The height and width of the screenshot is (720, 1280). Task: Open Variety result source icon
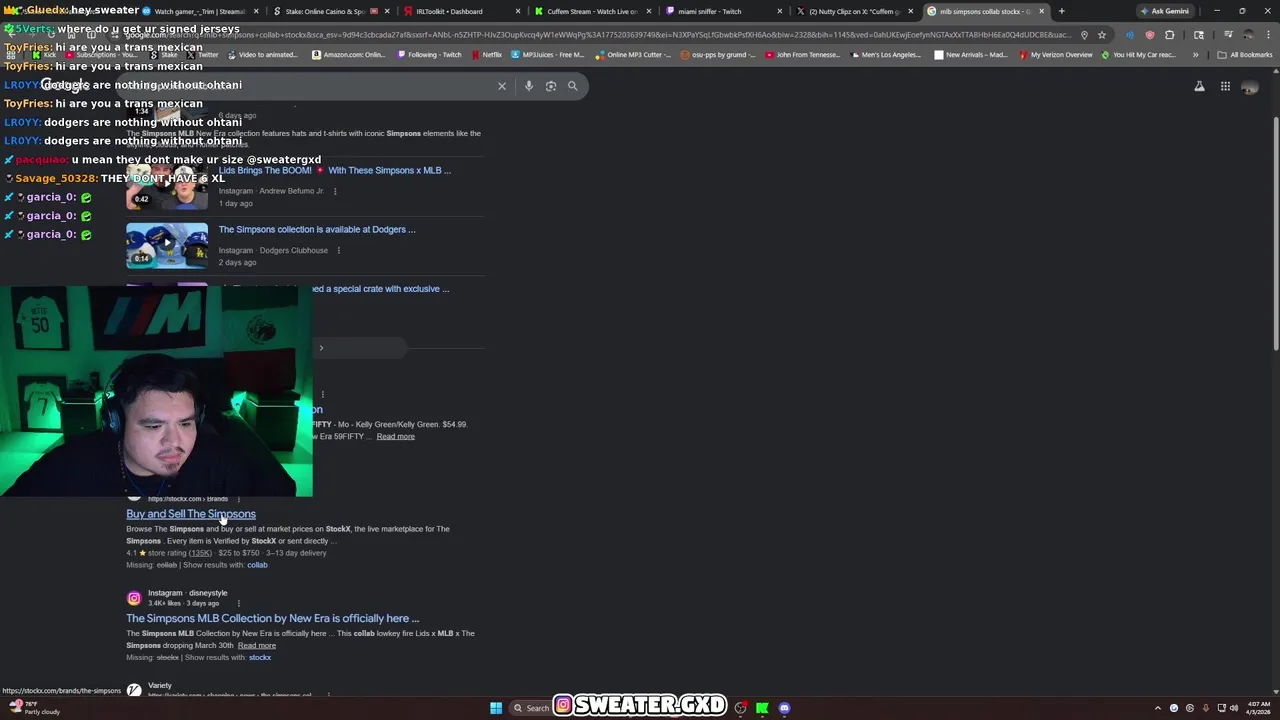[x=134, y=690]
